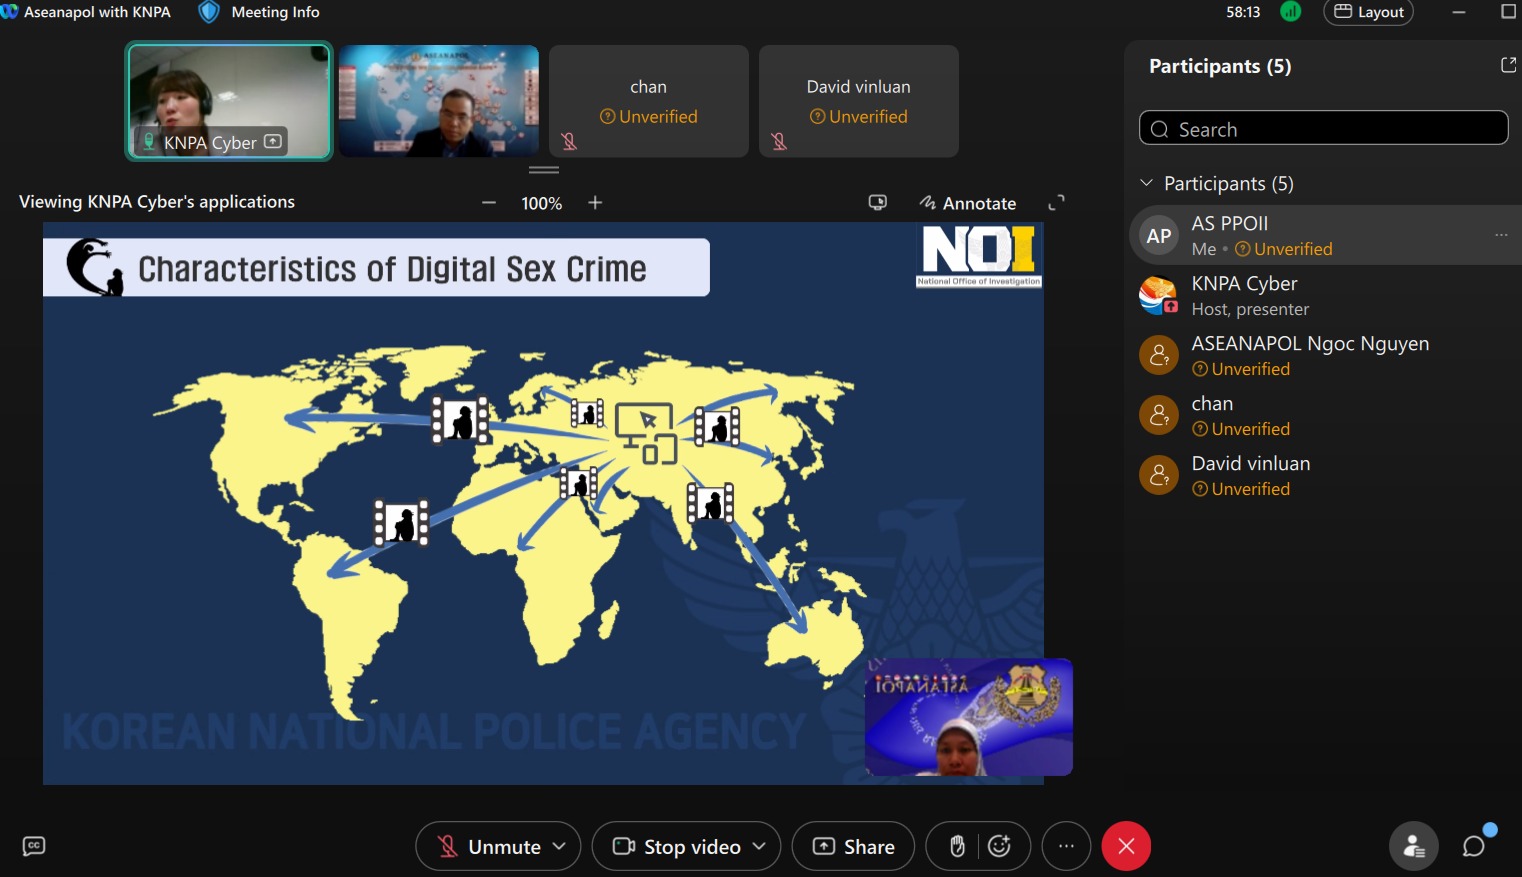Open the Layout menu

click(x=1368, y=12)
